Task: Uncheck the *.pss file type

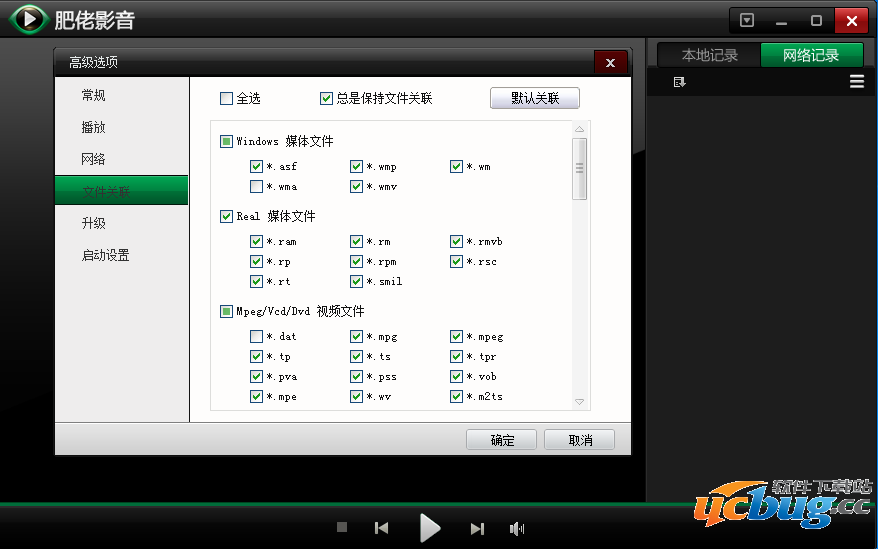Action: pos(357,376)
